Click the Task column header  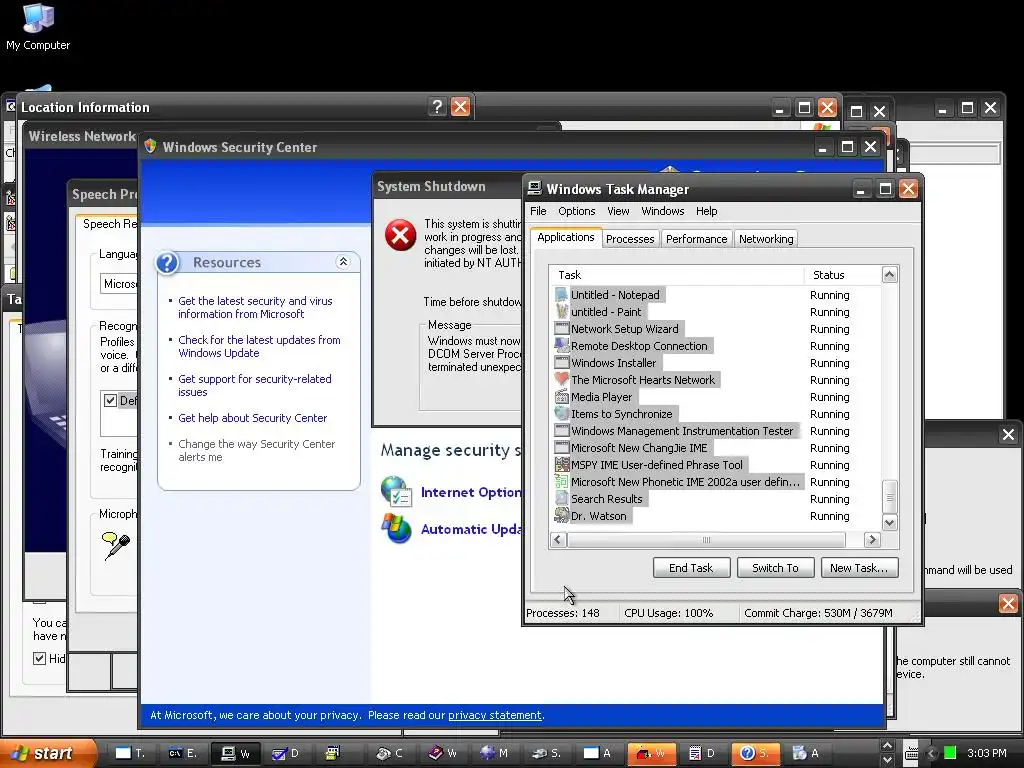click(x=677, y=275)
